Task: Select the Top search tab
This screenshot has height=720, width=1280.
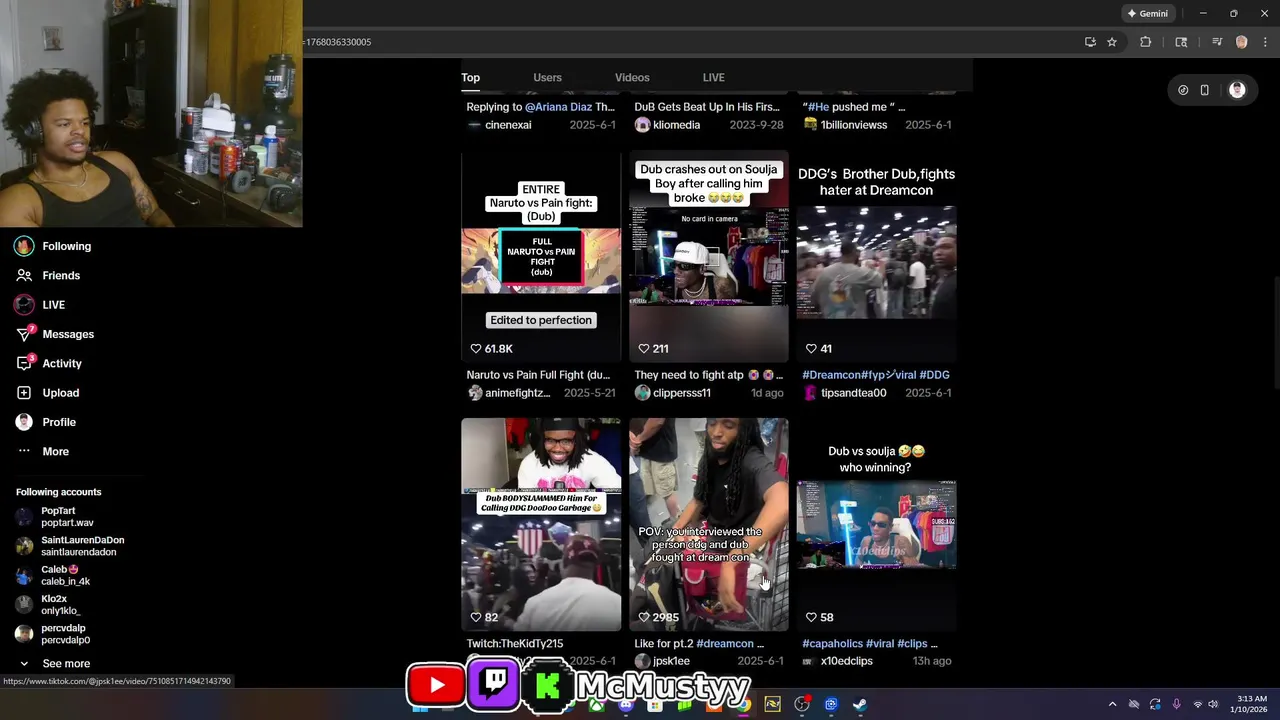Action: (470, 77)
